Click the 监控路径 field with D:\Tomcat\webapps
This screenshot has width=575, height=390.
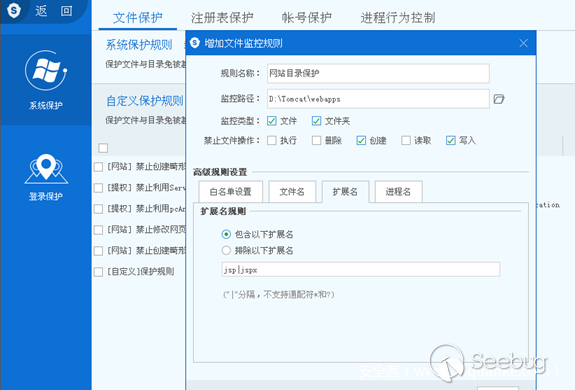(378, 99)
